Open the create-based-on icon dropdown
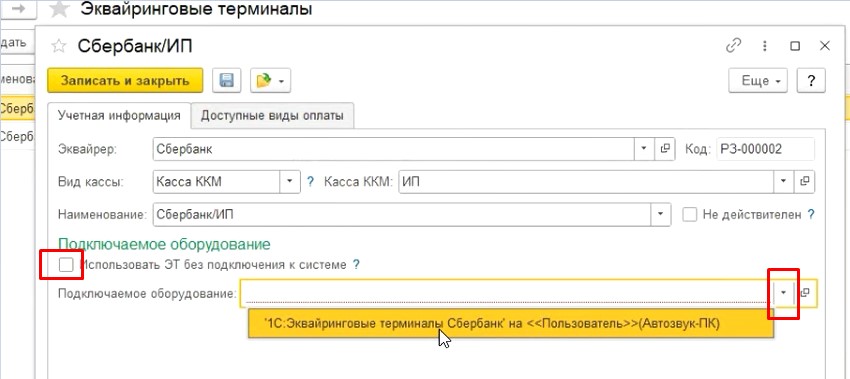850x379 pixels. [271, 81]
